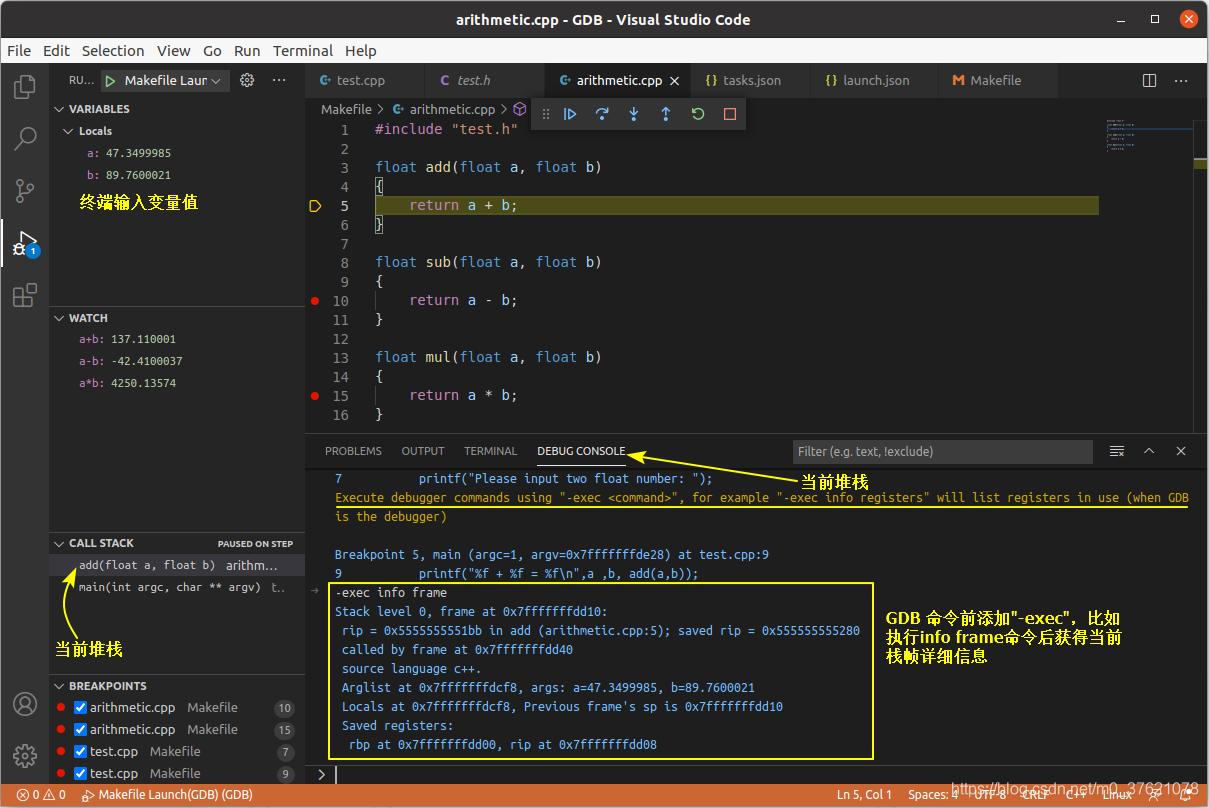Image resolution: width=1209 pixels, height=808 pixels.
Task: Start debugging with the green play icon
Action: coord(110,80)
